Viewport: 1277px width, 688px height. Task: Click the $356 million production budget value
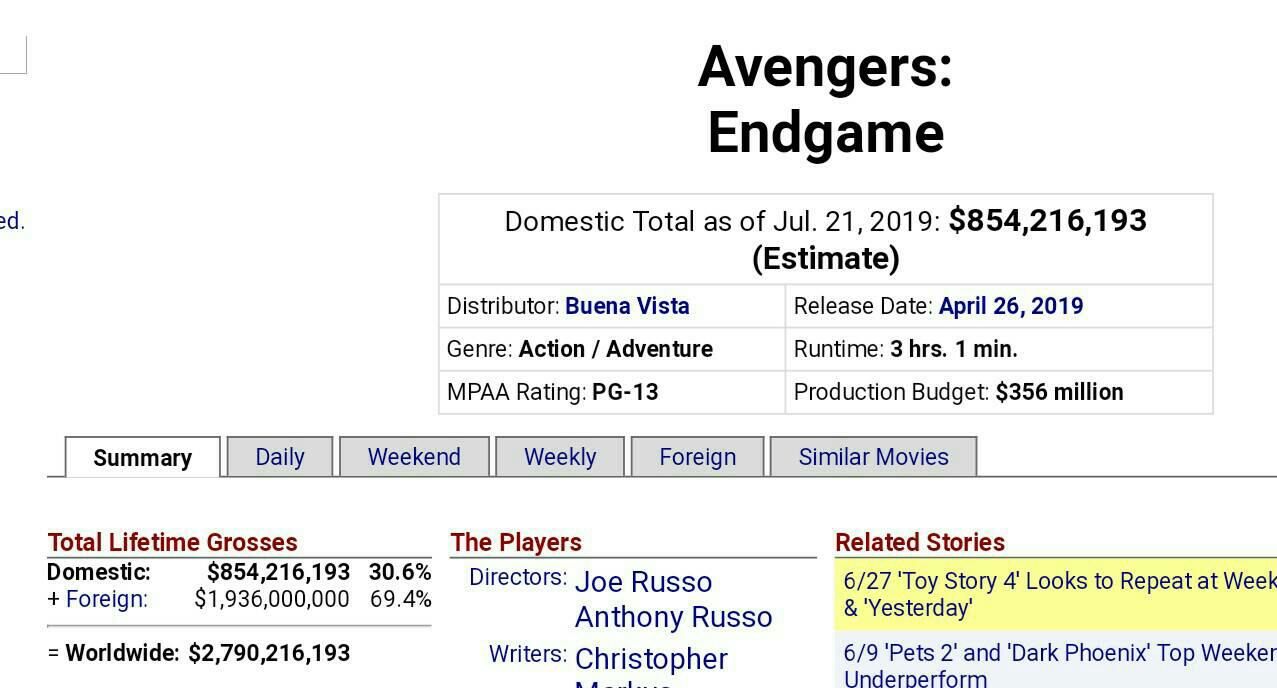pyautogui.click(x=1059, y=392)
